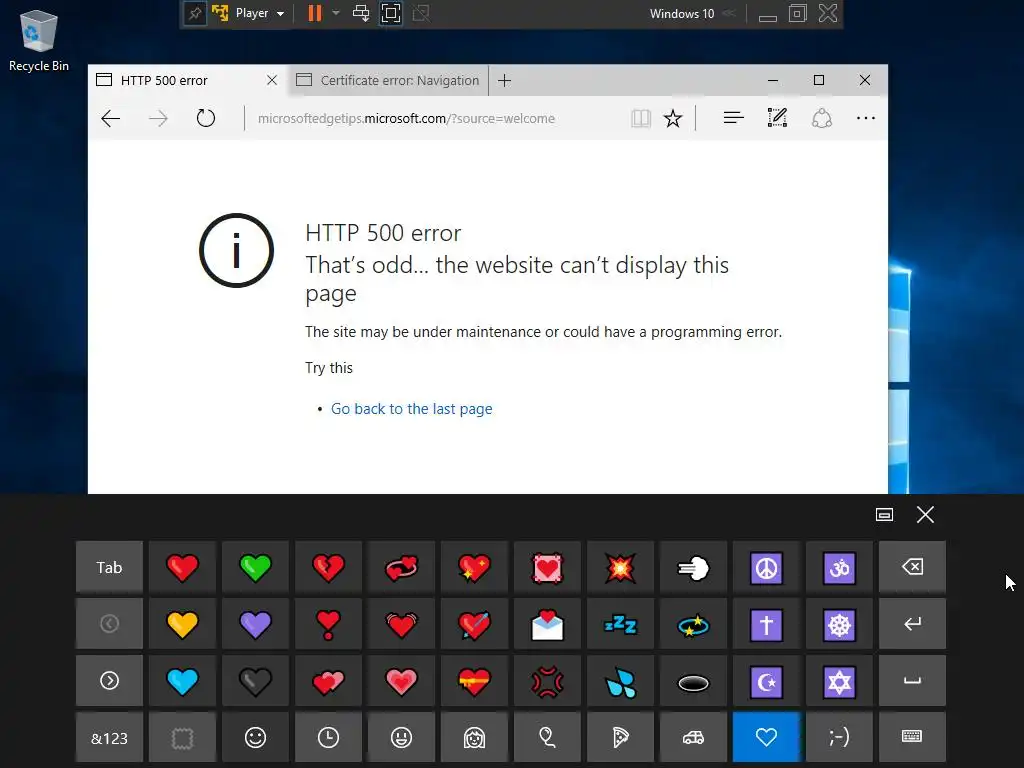Click the Edge address bar URL
Screen dimensions: 1024x768
tap(406, 118)
